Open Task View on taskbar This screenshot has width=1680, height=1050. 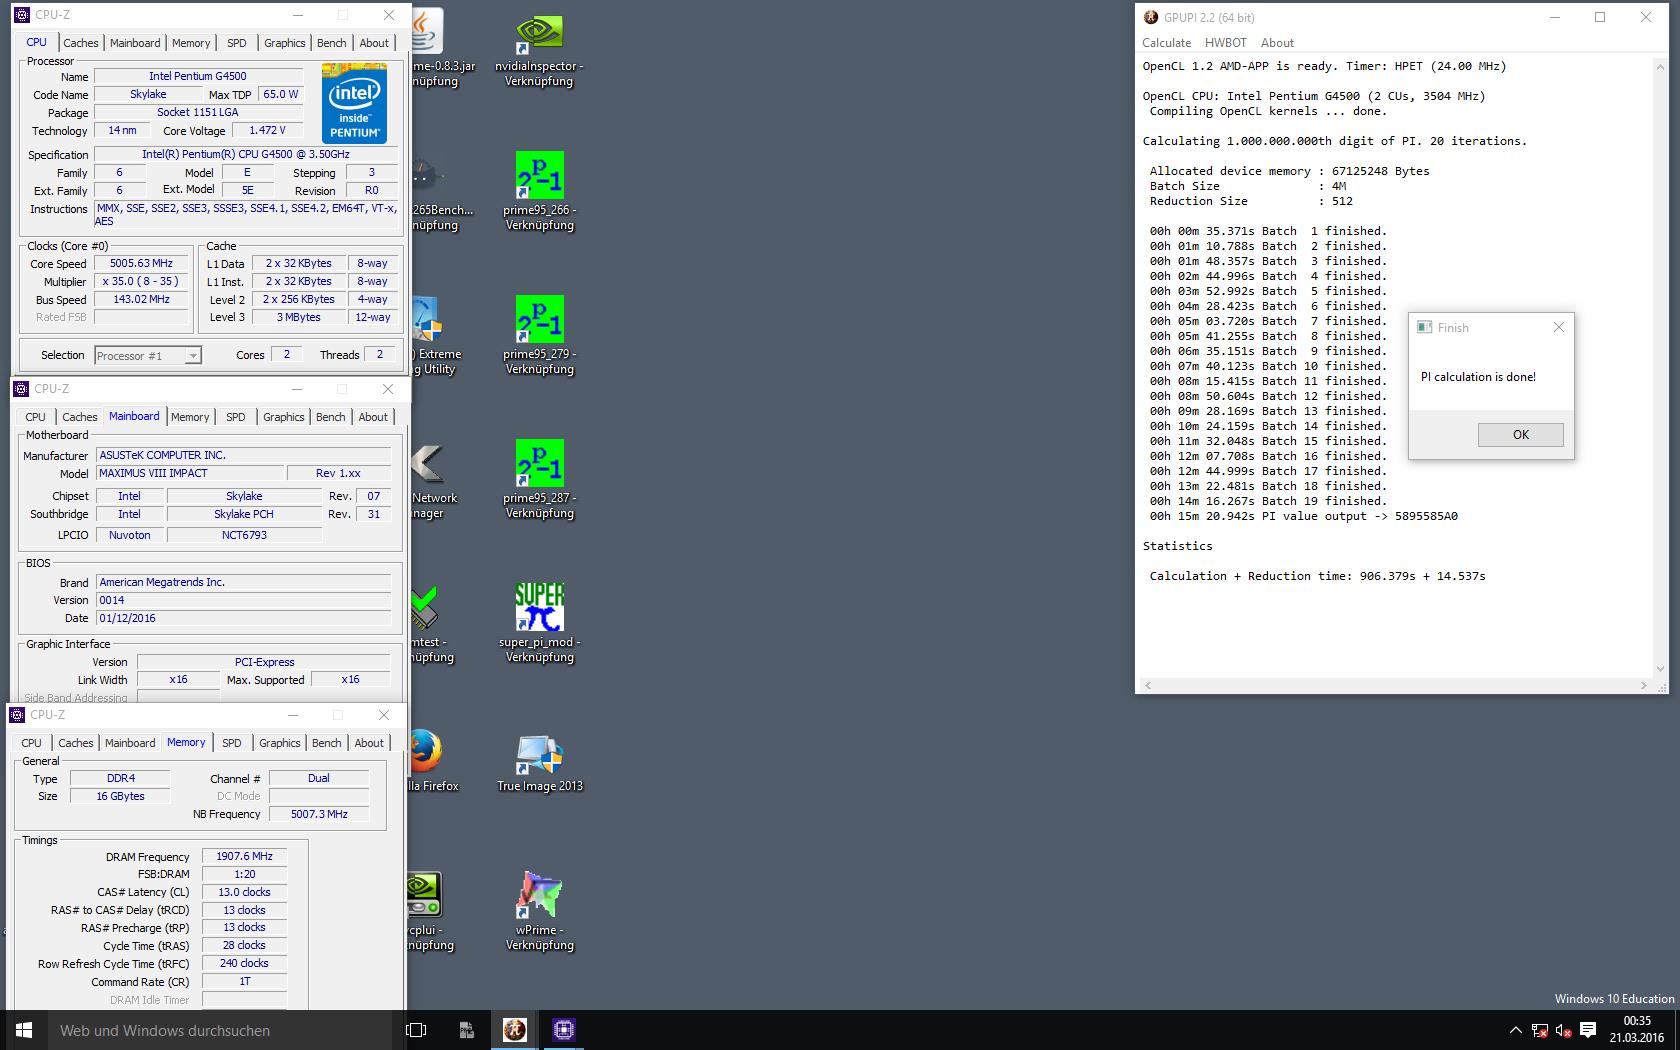[x=416, y=1030]
